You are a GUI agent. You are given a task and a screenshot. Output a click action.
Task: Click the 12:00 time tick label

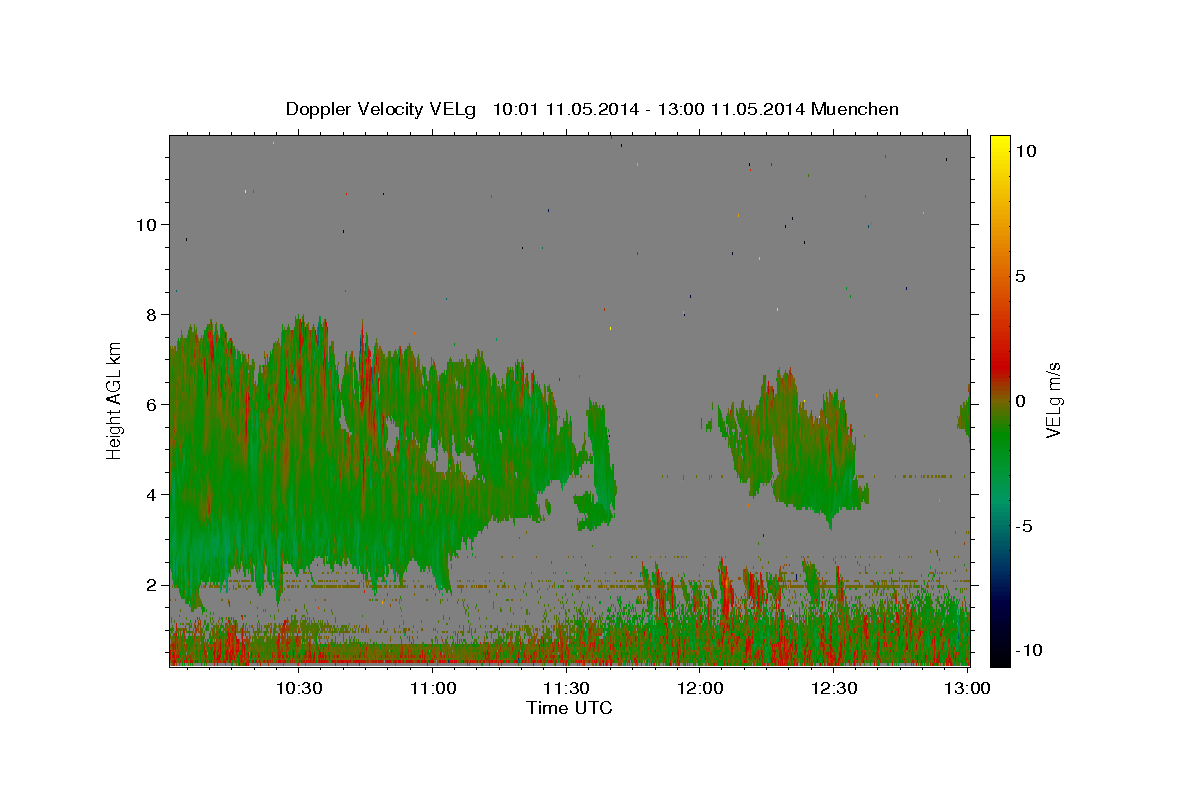[701, 688]
